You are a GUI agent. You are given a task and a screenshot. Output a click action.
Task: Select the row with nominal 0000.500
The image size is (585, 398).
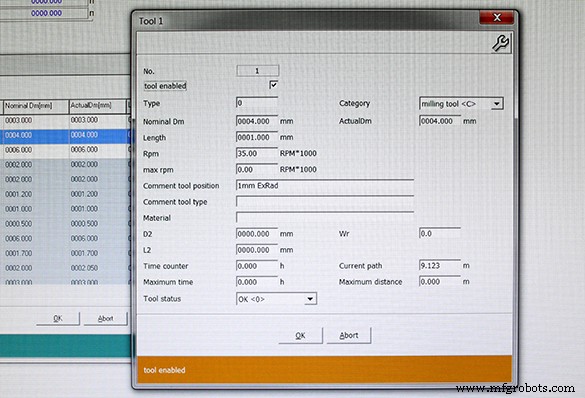pyautogui.click(x=65, y=223)
